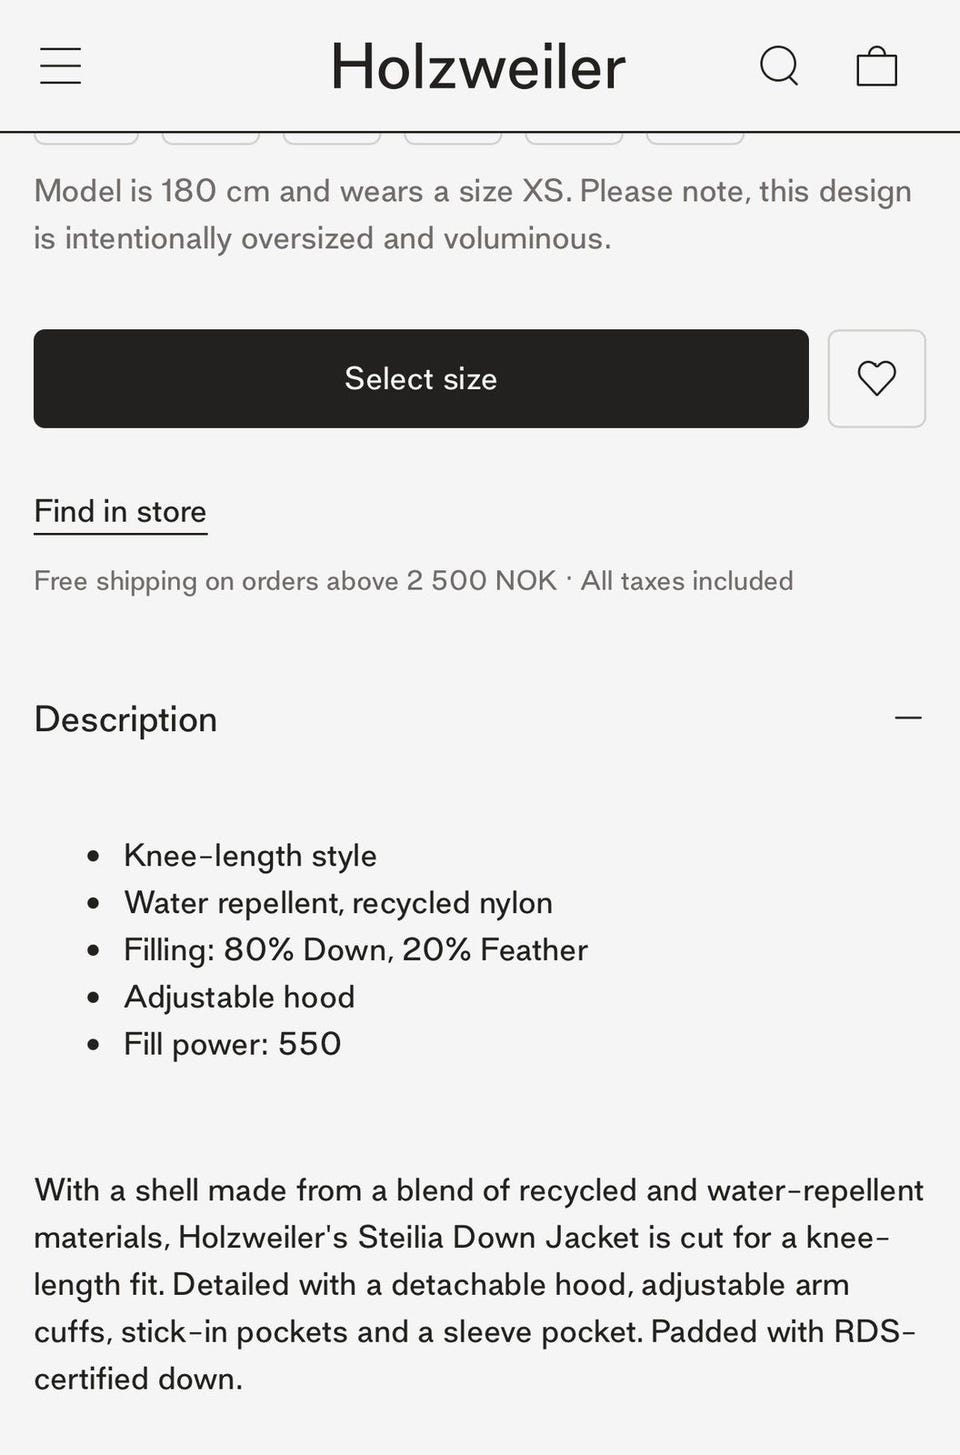Click the model size note text
Screen dimensions: 960x1455
point(472,215)
